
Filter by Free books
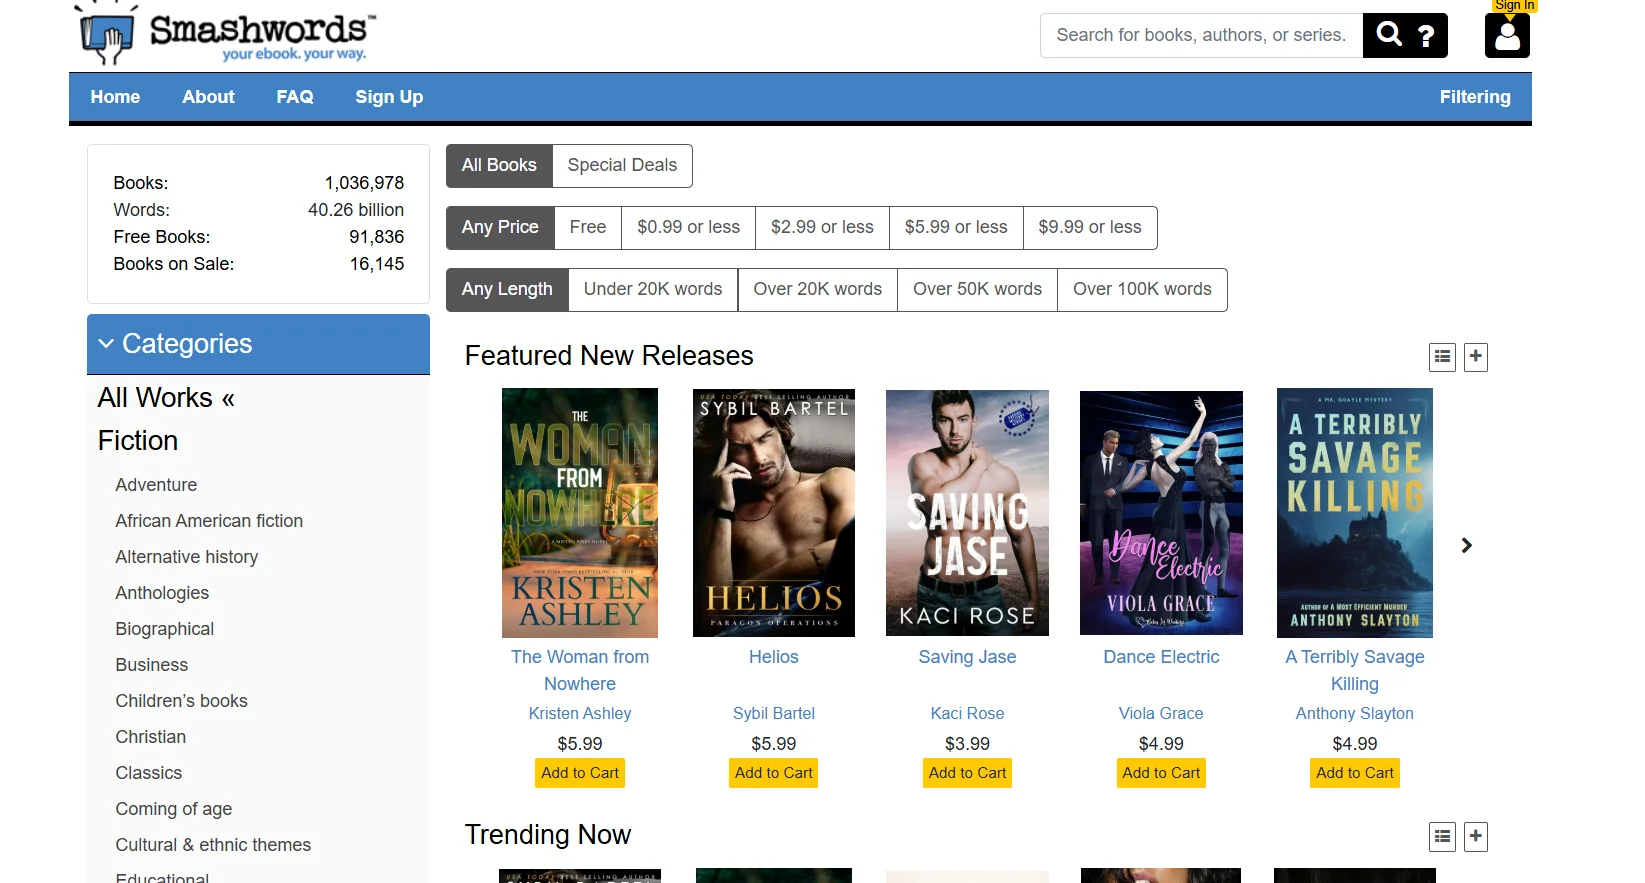click(588, 228)
